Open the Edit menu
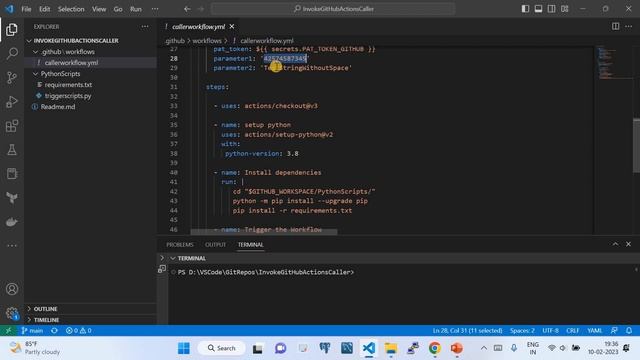This screenshot has width=640, height=360. tap(44, 9)
